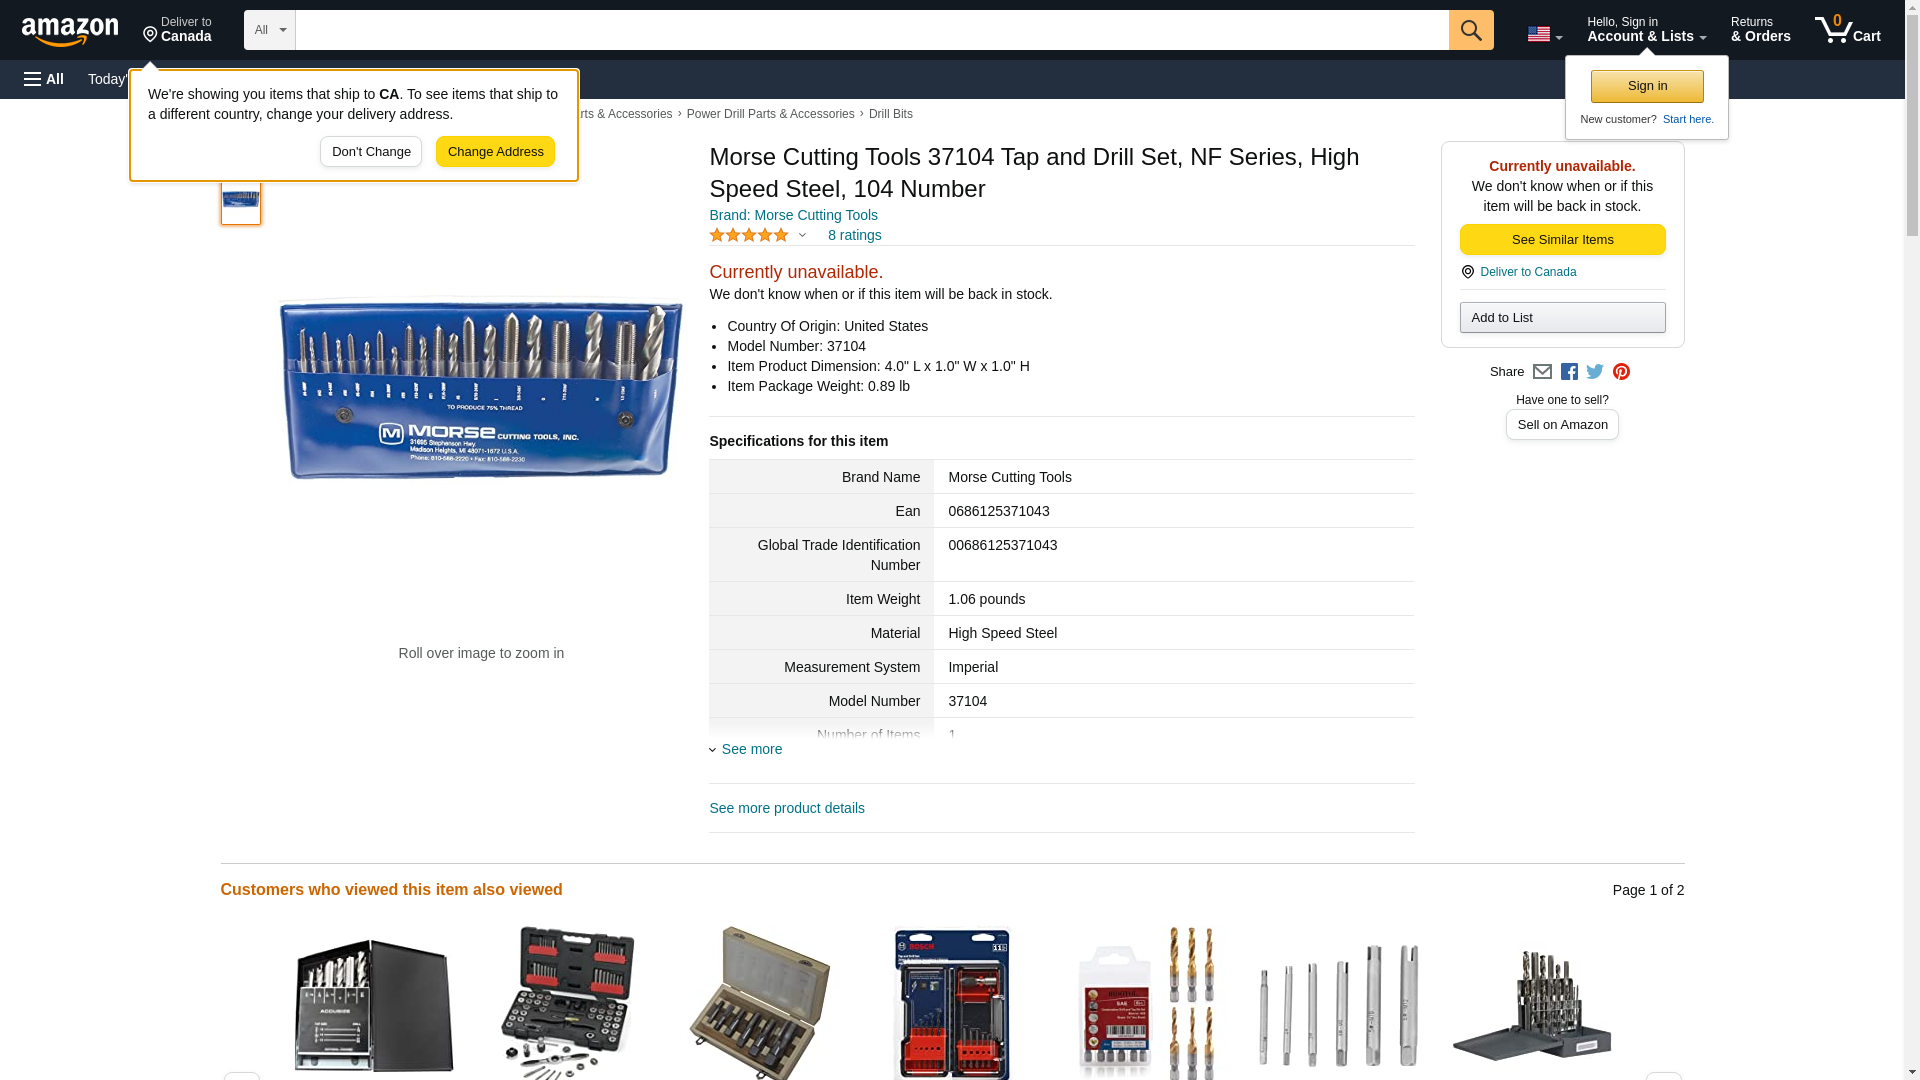Open Account & Lists menu

click(1646, 30)
